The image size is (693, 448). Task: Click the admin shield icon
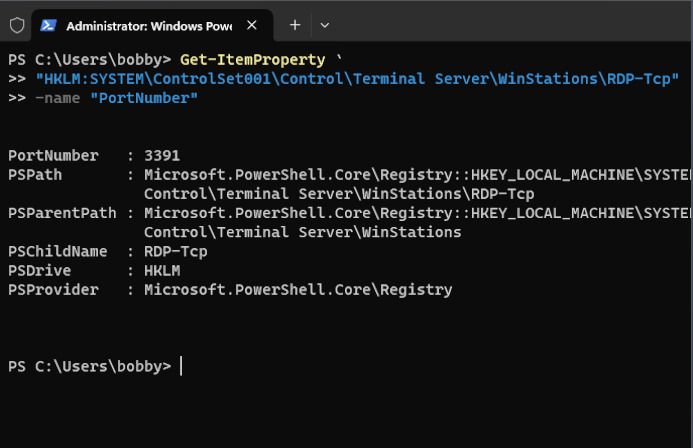tap(17, 25)
